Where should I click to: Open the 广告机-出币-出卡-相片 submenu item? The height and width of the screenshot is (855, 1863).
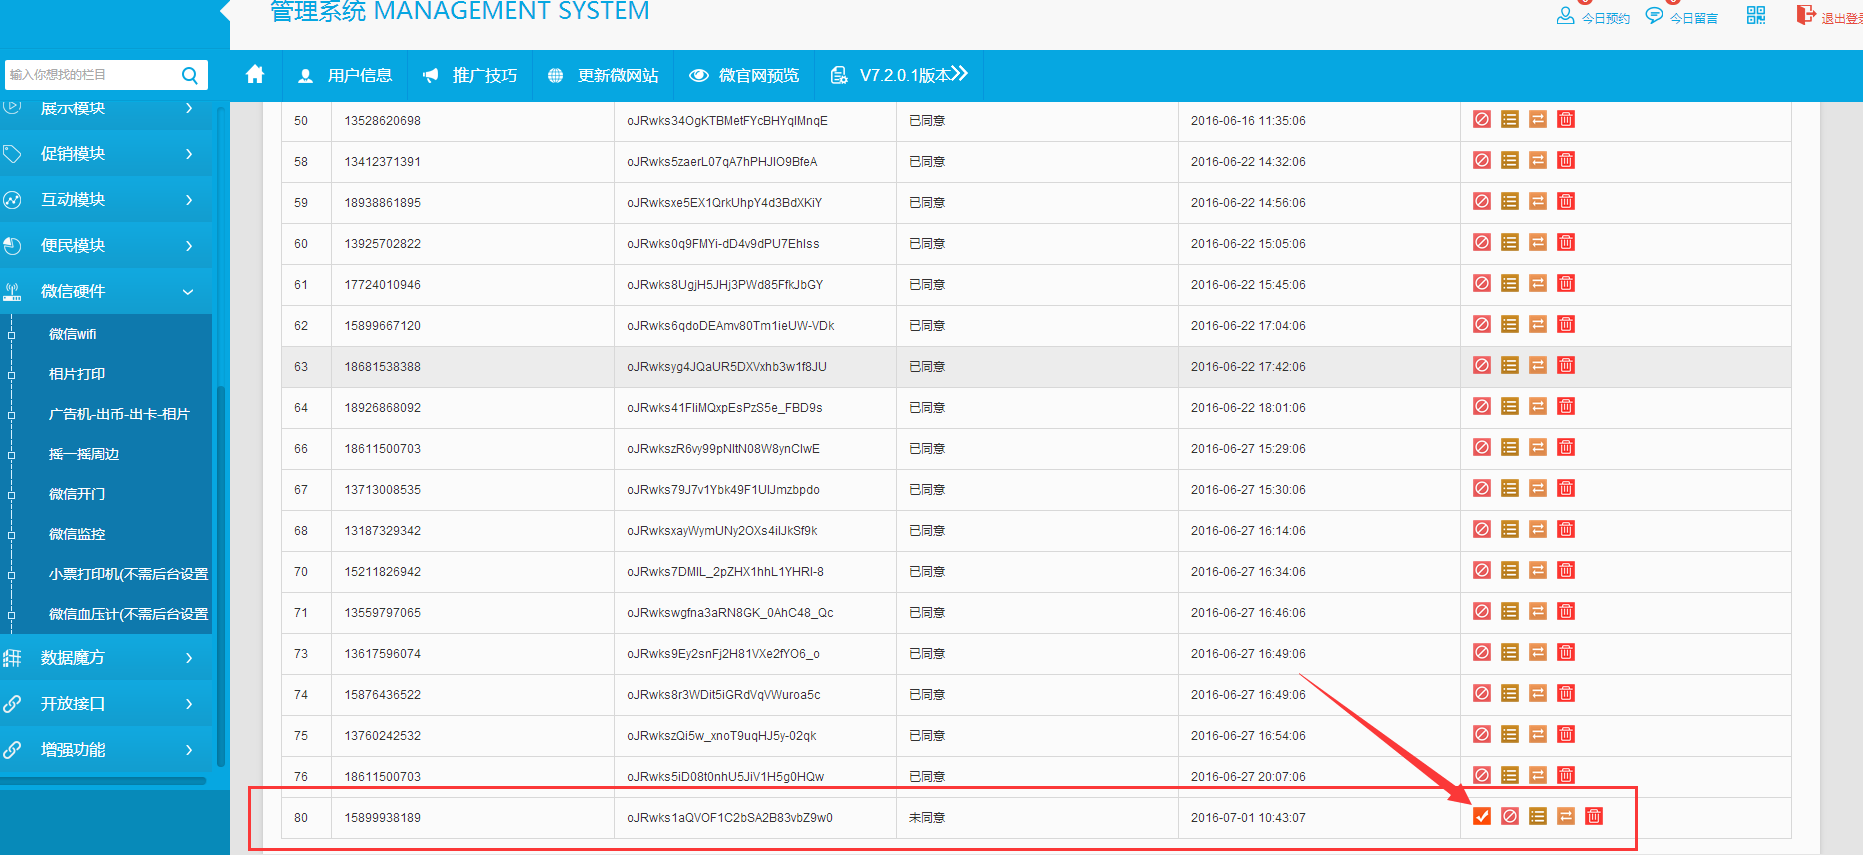pyautogui.click(x=119, y=414)
